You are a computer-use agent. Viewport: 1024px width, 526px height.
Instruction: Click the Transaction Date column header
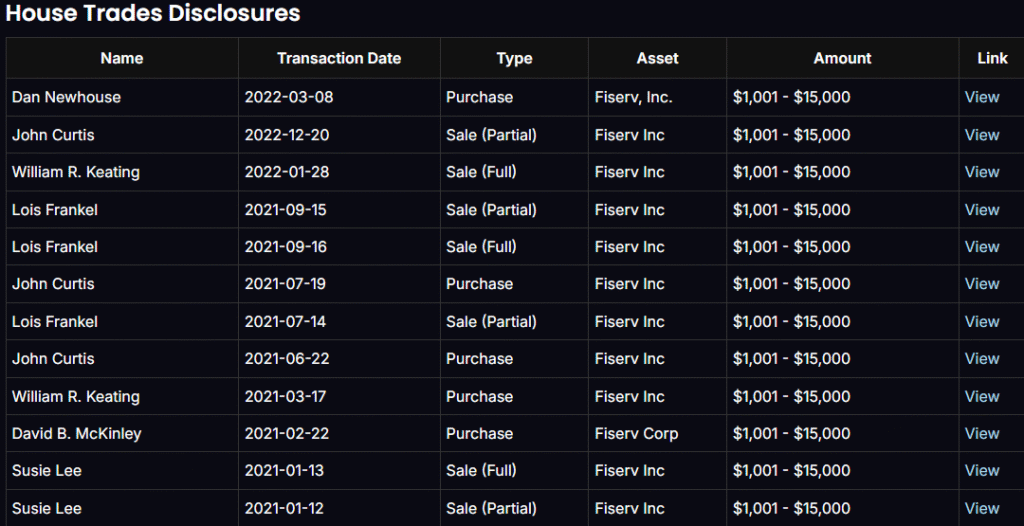click(339, 59)
